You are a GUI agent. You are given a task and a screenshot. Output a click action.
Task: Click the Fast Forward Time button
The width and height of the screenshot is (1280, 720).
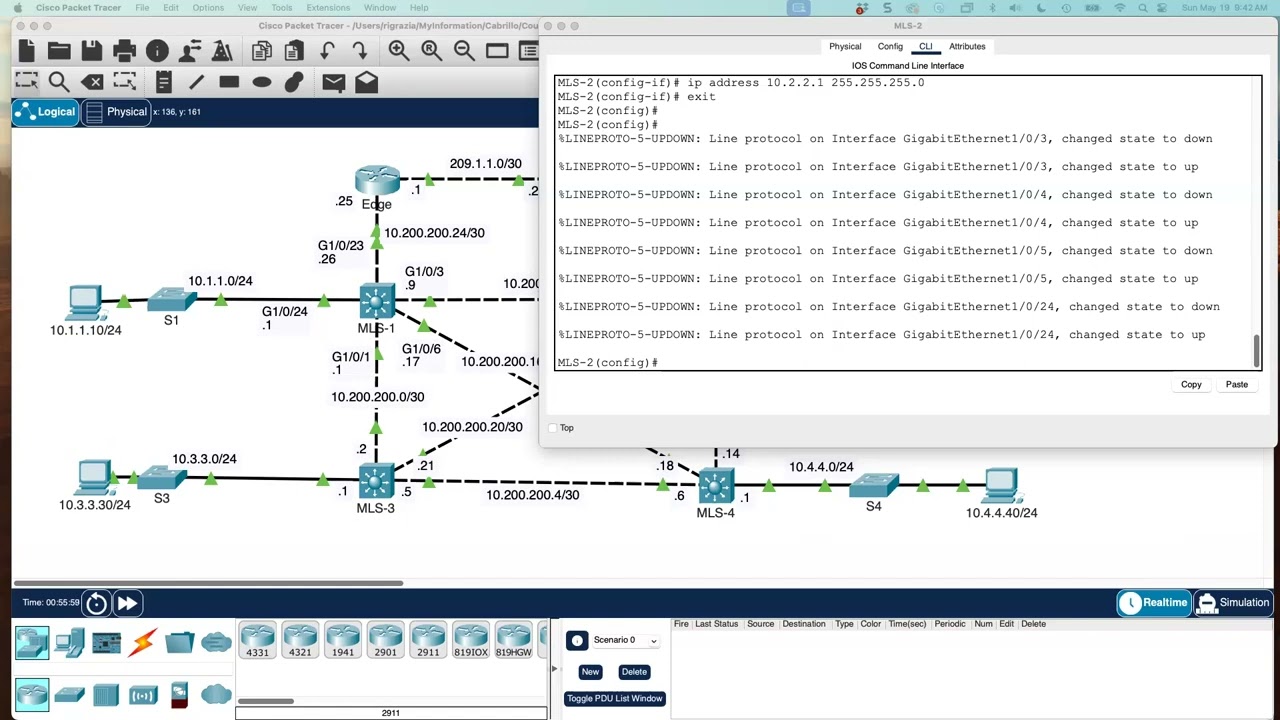[x=127, y=602]
